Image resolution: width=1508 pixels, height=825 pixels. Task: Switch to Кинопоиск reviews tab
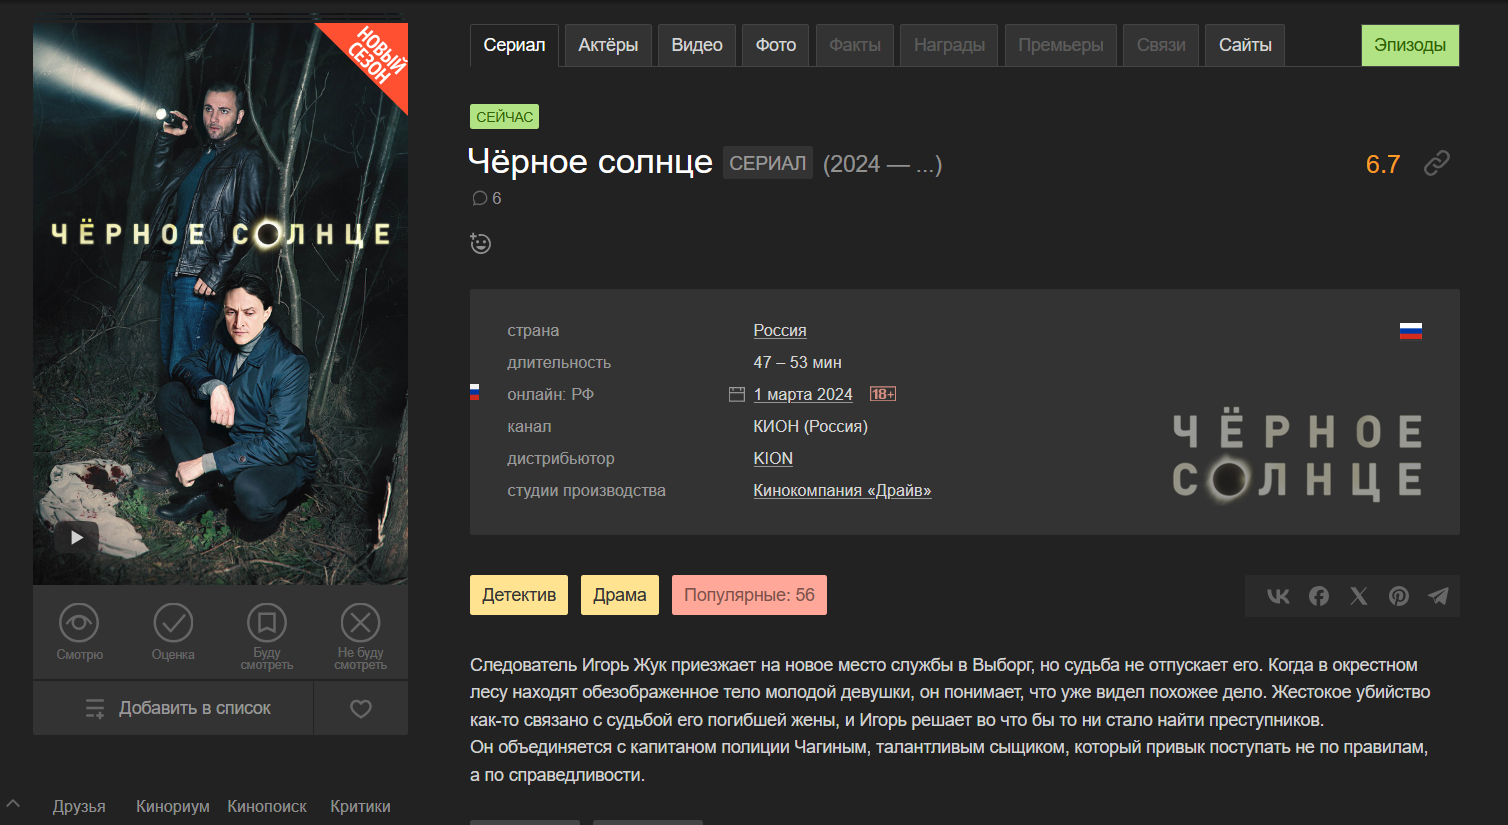pos(267,806)
